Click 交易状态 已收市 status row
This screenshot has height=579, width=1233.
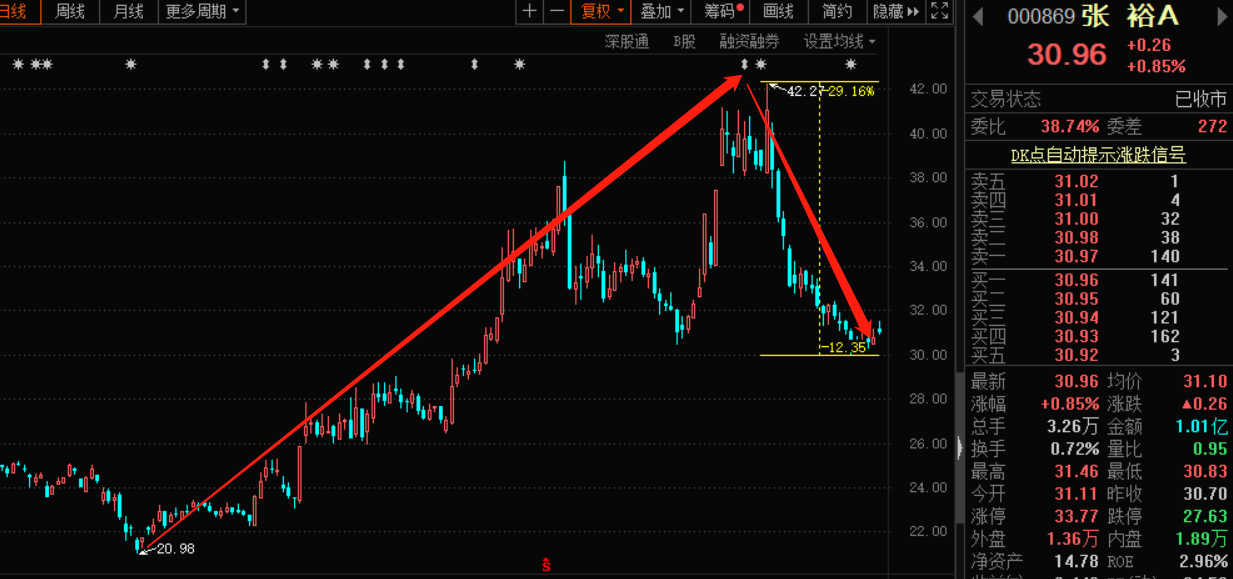[x=1099, y=99]
